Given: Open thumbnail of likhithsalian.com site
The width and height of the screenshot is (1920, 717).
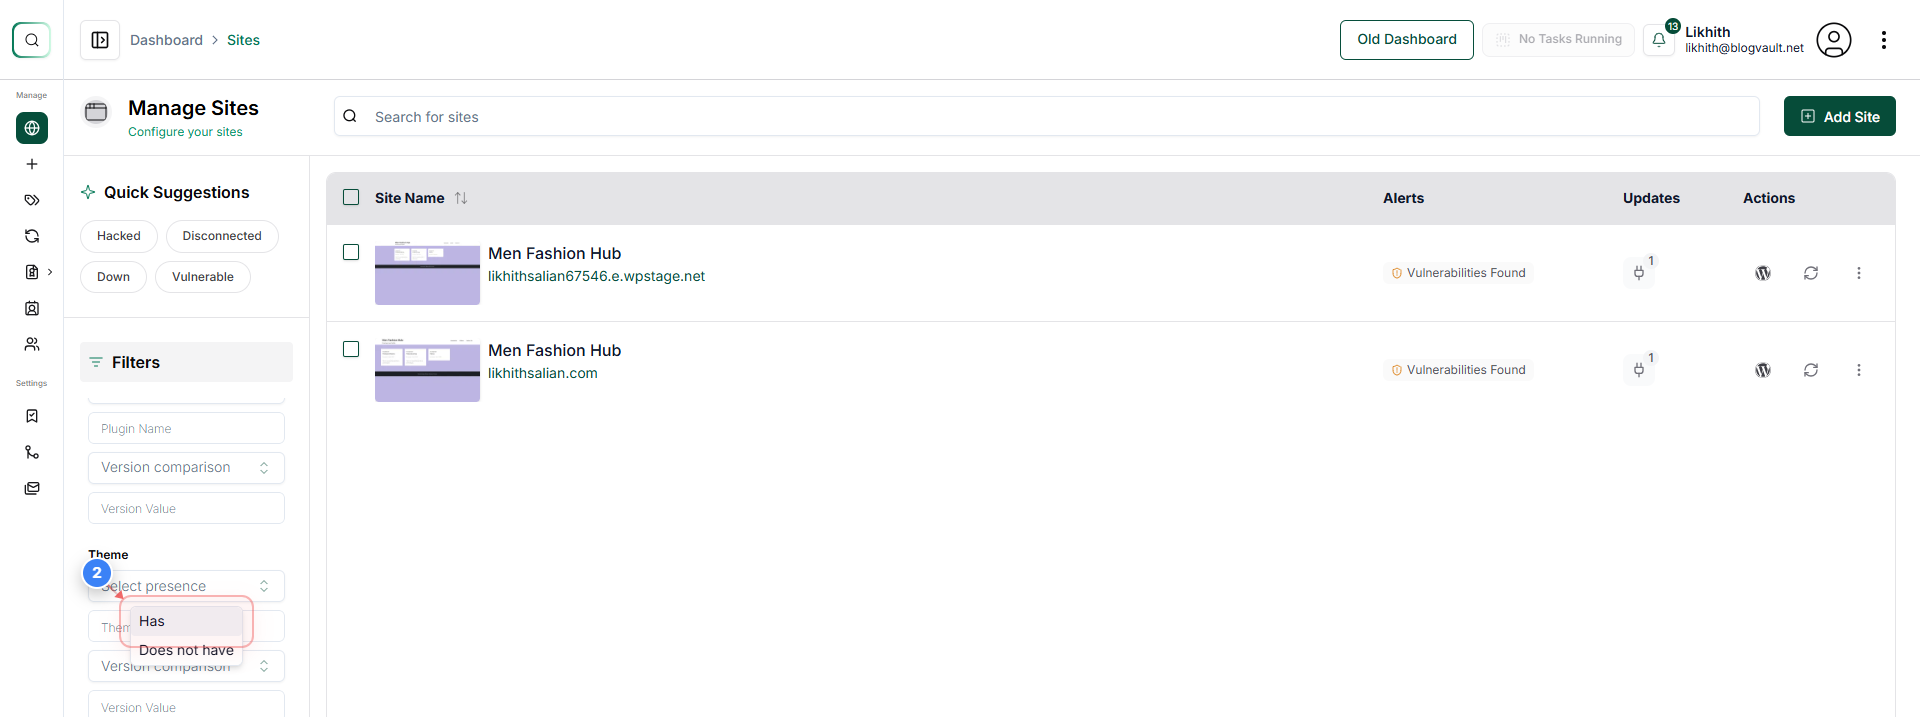Looking at the screenshot, I should click(x=427, y=370).
